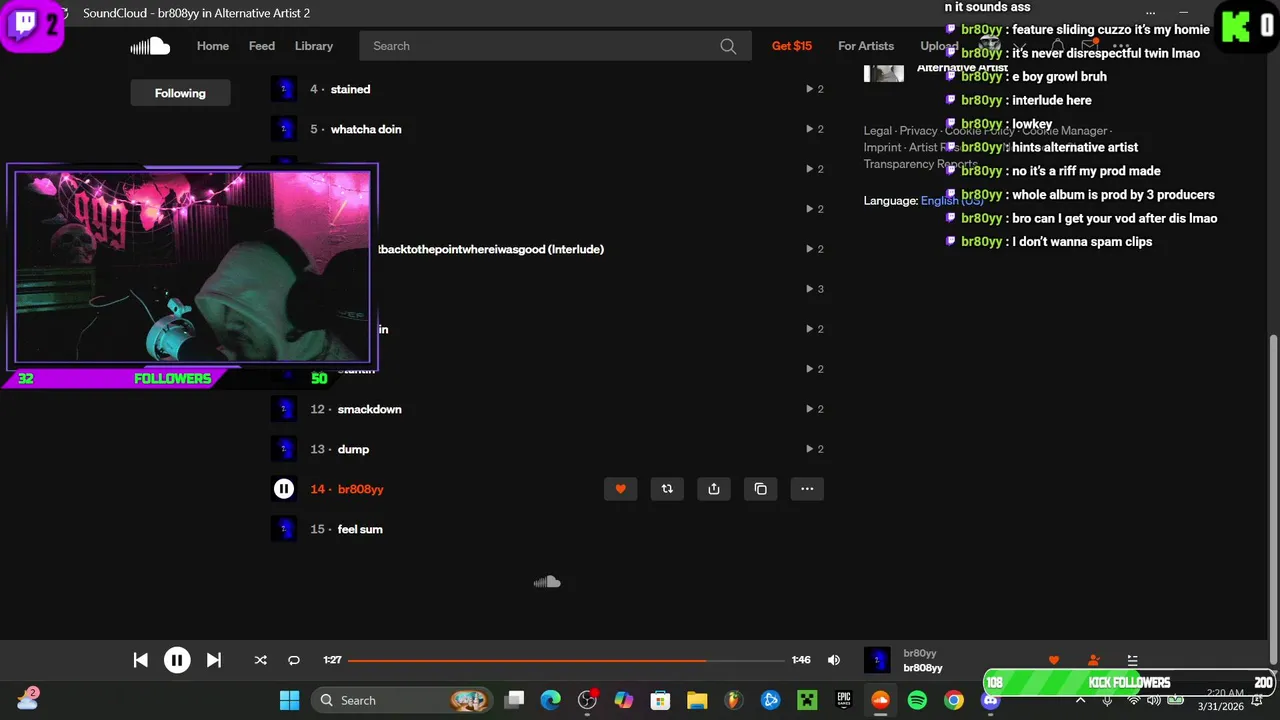The width and height of the screenshot is (1280, 720).
Task: Open the Imprint footer link
Action: (882, 148)
